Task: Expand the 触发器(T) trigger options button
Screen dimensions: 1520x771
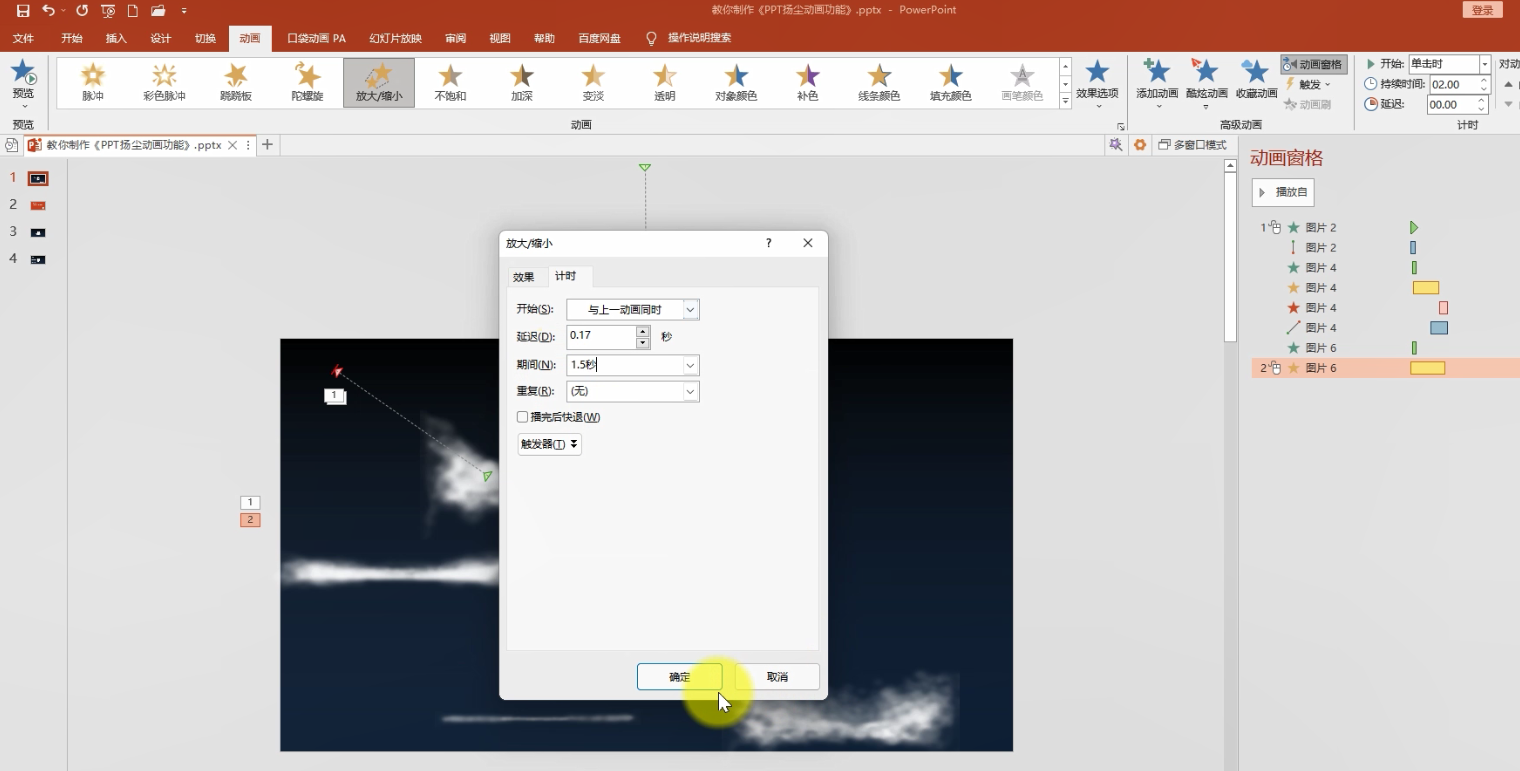Action: pyautogui.click(x=549, y=444)
